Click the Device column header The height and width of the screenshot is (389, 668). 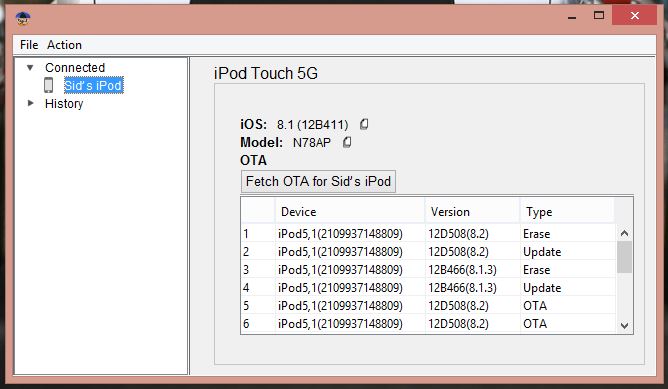point(350,212)
